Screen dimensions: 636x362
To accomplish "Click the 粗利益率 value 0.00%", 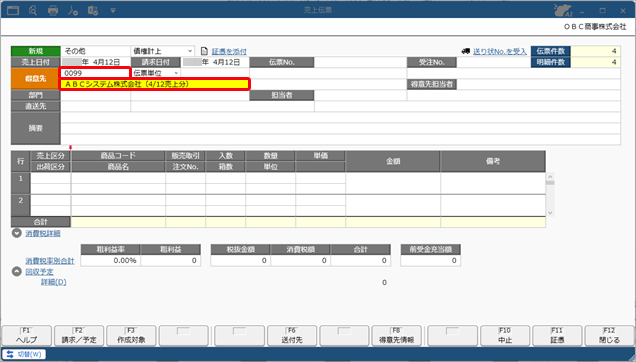I will [x=110, y=261].
